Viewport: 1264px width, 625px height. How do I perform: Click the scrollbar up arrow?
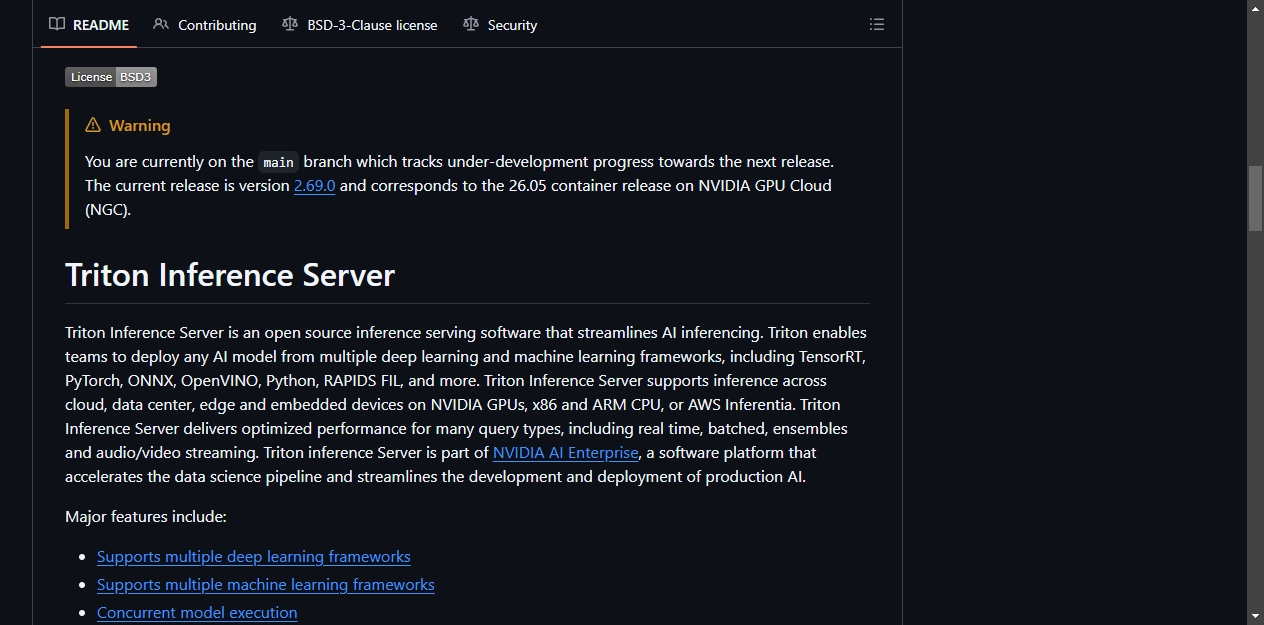tap(1255, 8)
